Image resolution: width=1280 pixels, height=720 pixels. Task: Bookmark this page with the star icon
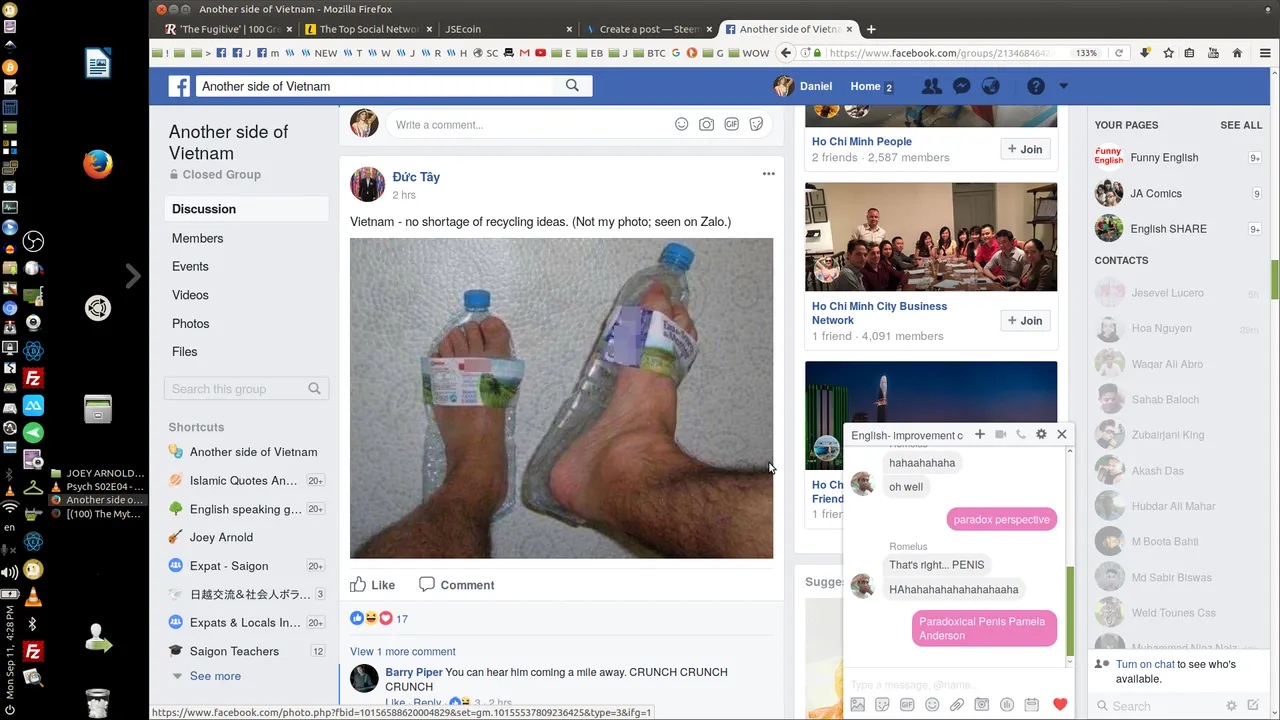pyautogui.click(x=1168, y=53)
